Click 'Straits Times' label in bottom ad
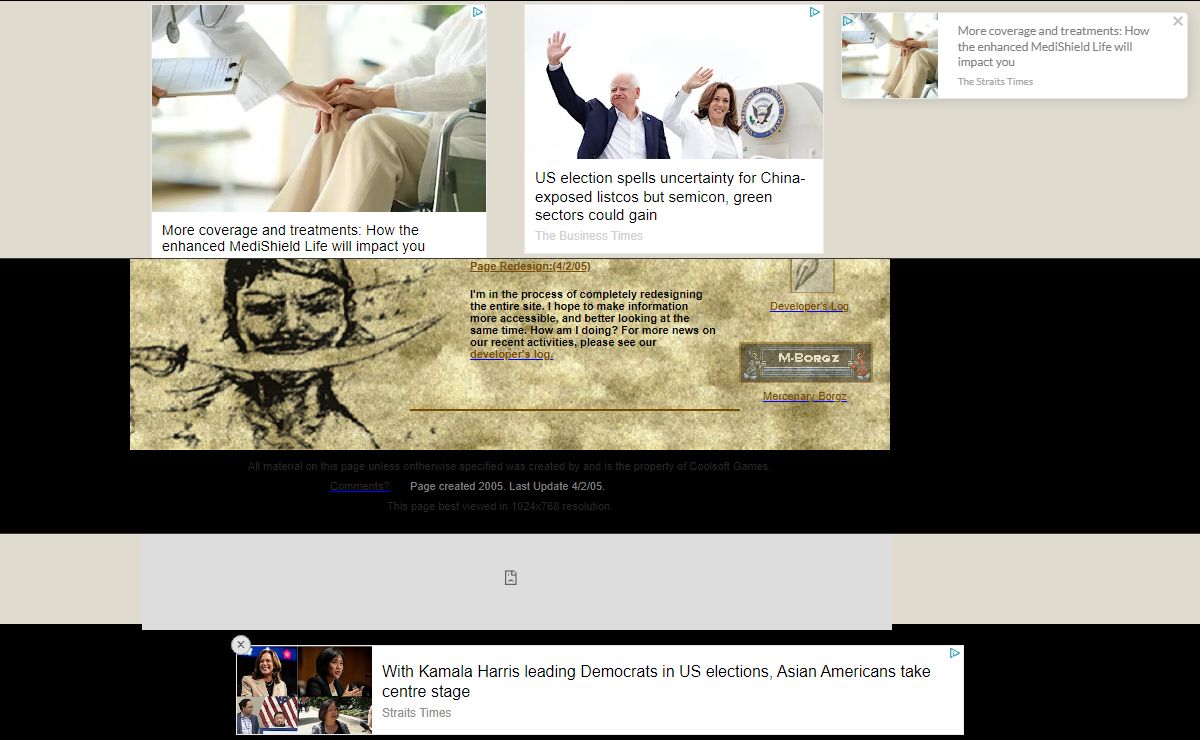This screenshot has width=1200, height=740. [416, 713]
